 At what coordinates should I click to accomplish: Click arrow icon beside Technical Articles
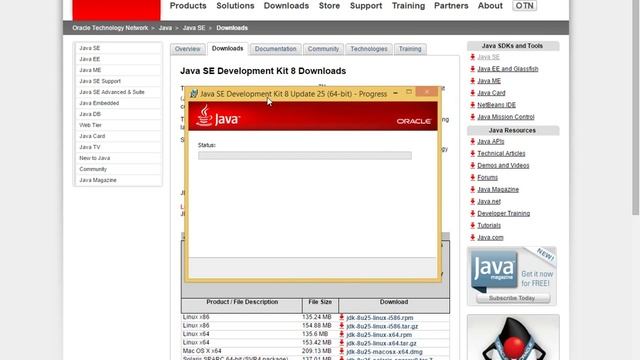coord(472,153)
